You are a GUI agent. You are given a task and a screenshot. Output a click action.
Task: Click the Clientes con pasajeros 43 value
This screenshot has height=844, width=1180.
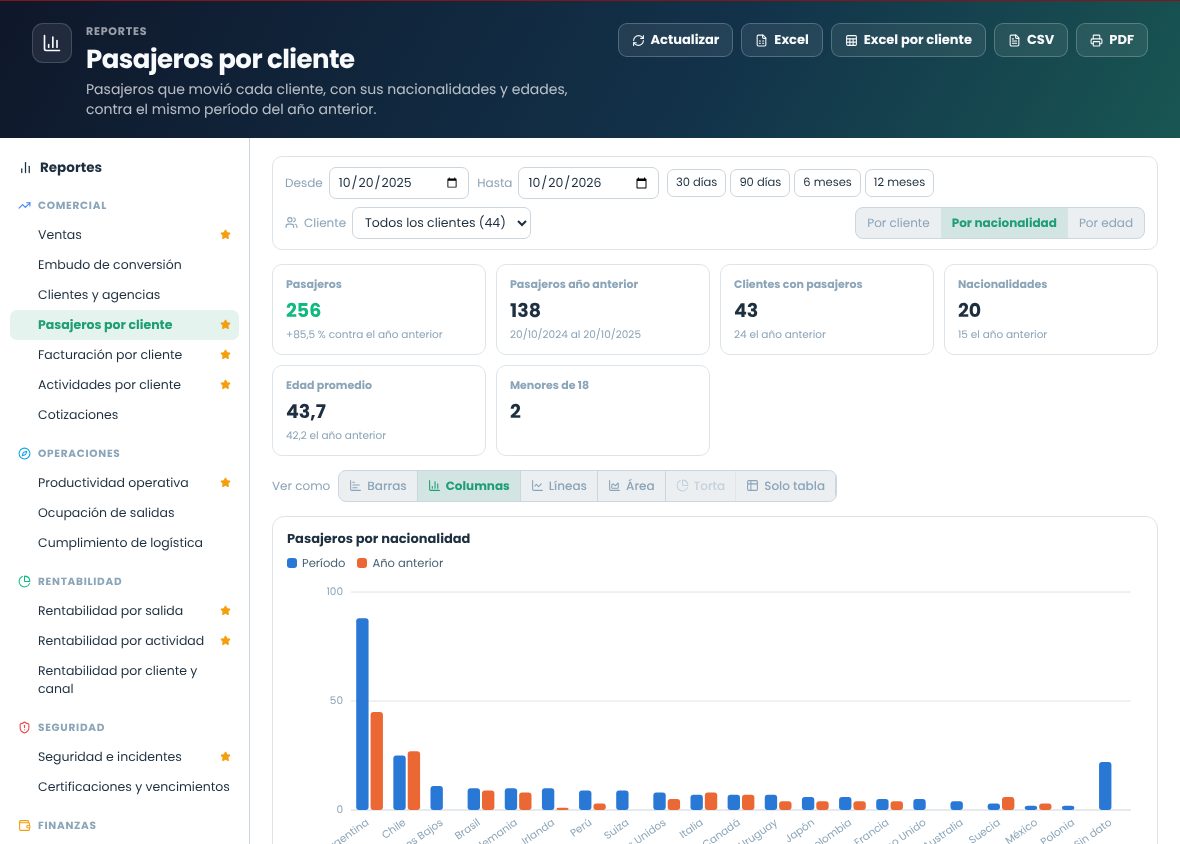point(746,311)
